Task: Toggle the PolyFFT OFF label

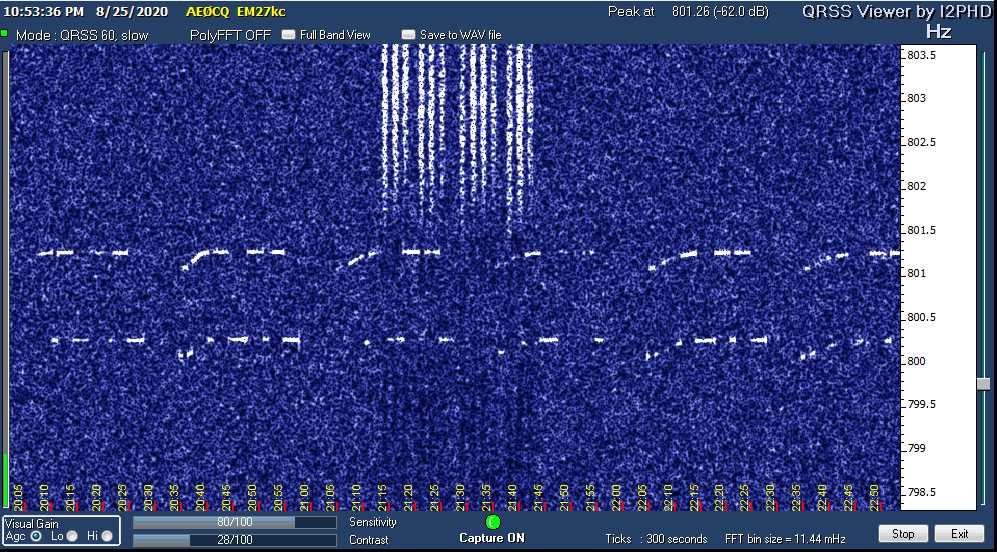Action: (x=230, y=35)
